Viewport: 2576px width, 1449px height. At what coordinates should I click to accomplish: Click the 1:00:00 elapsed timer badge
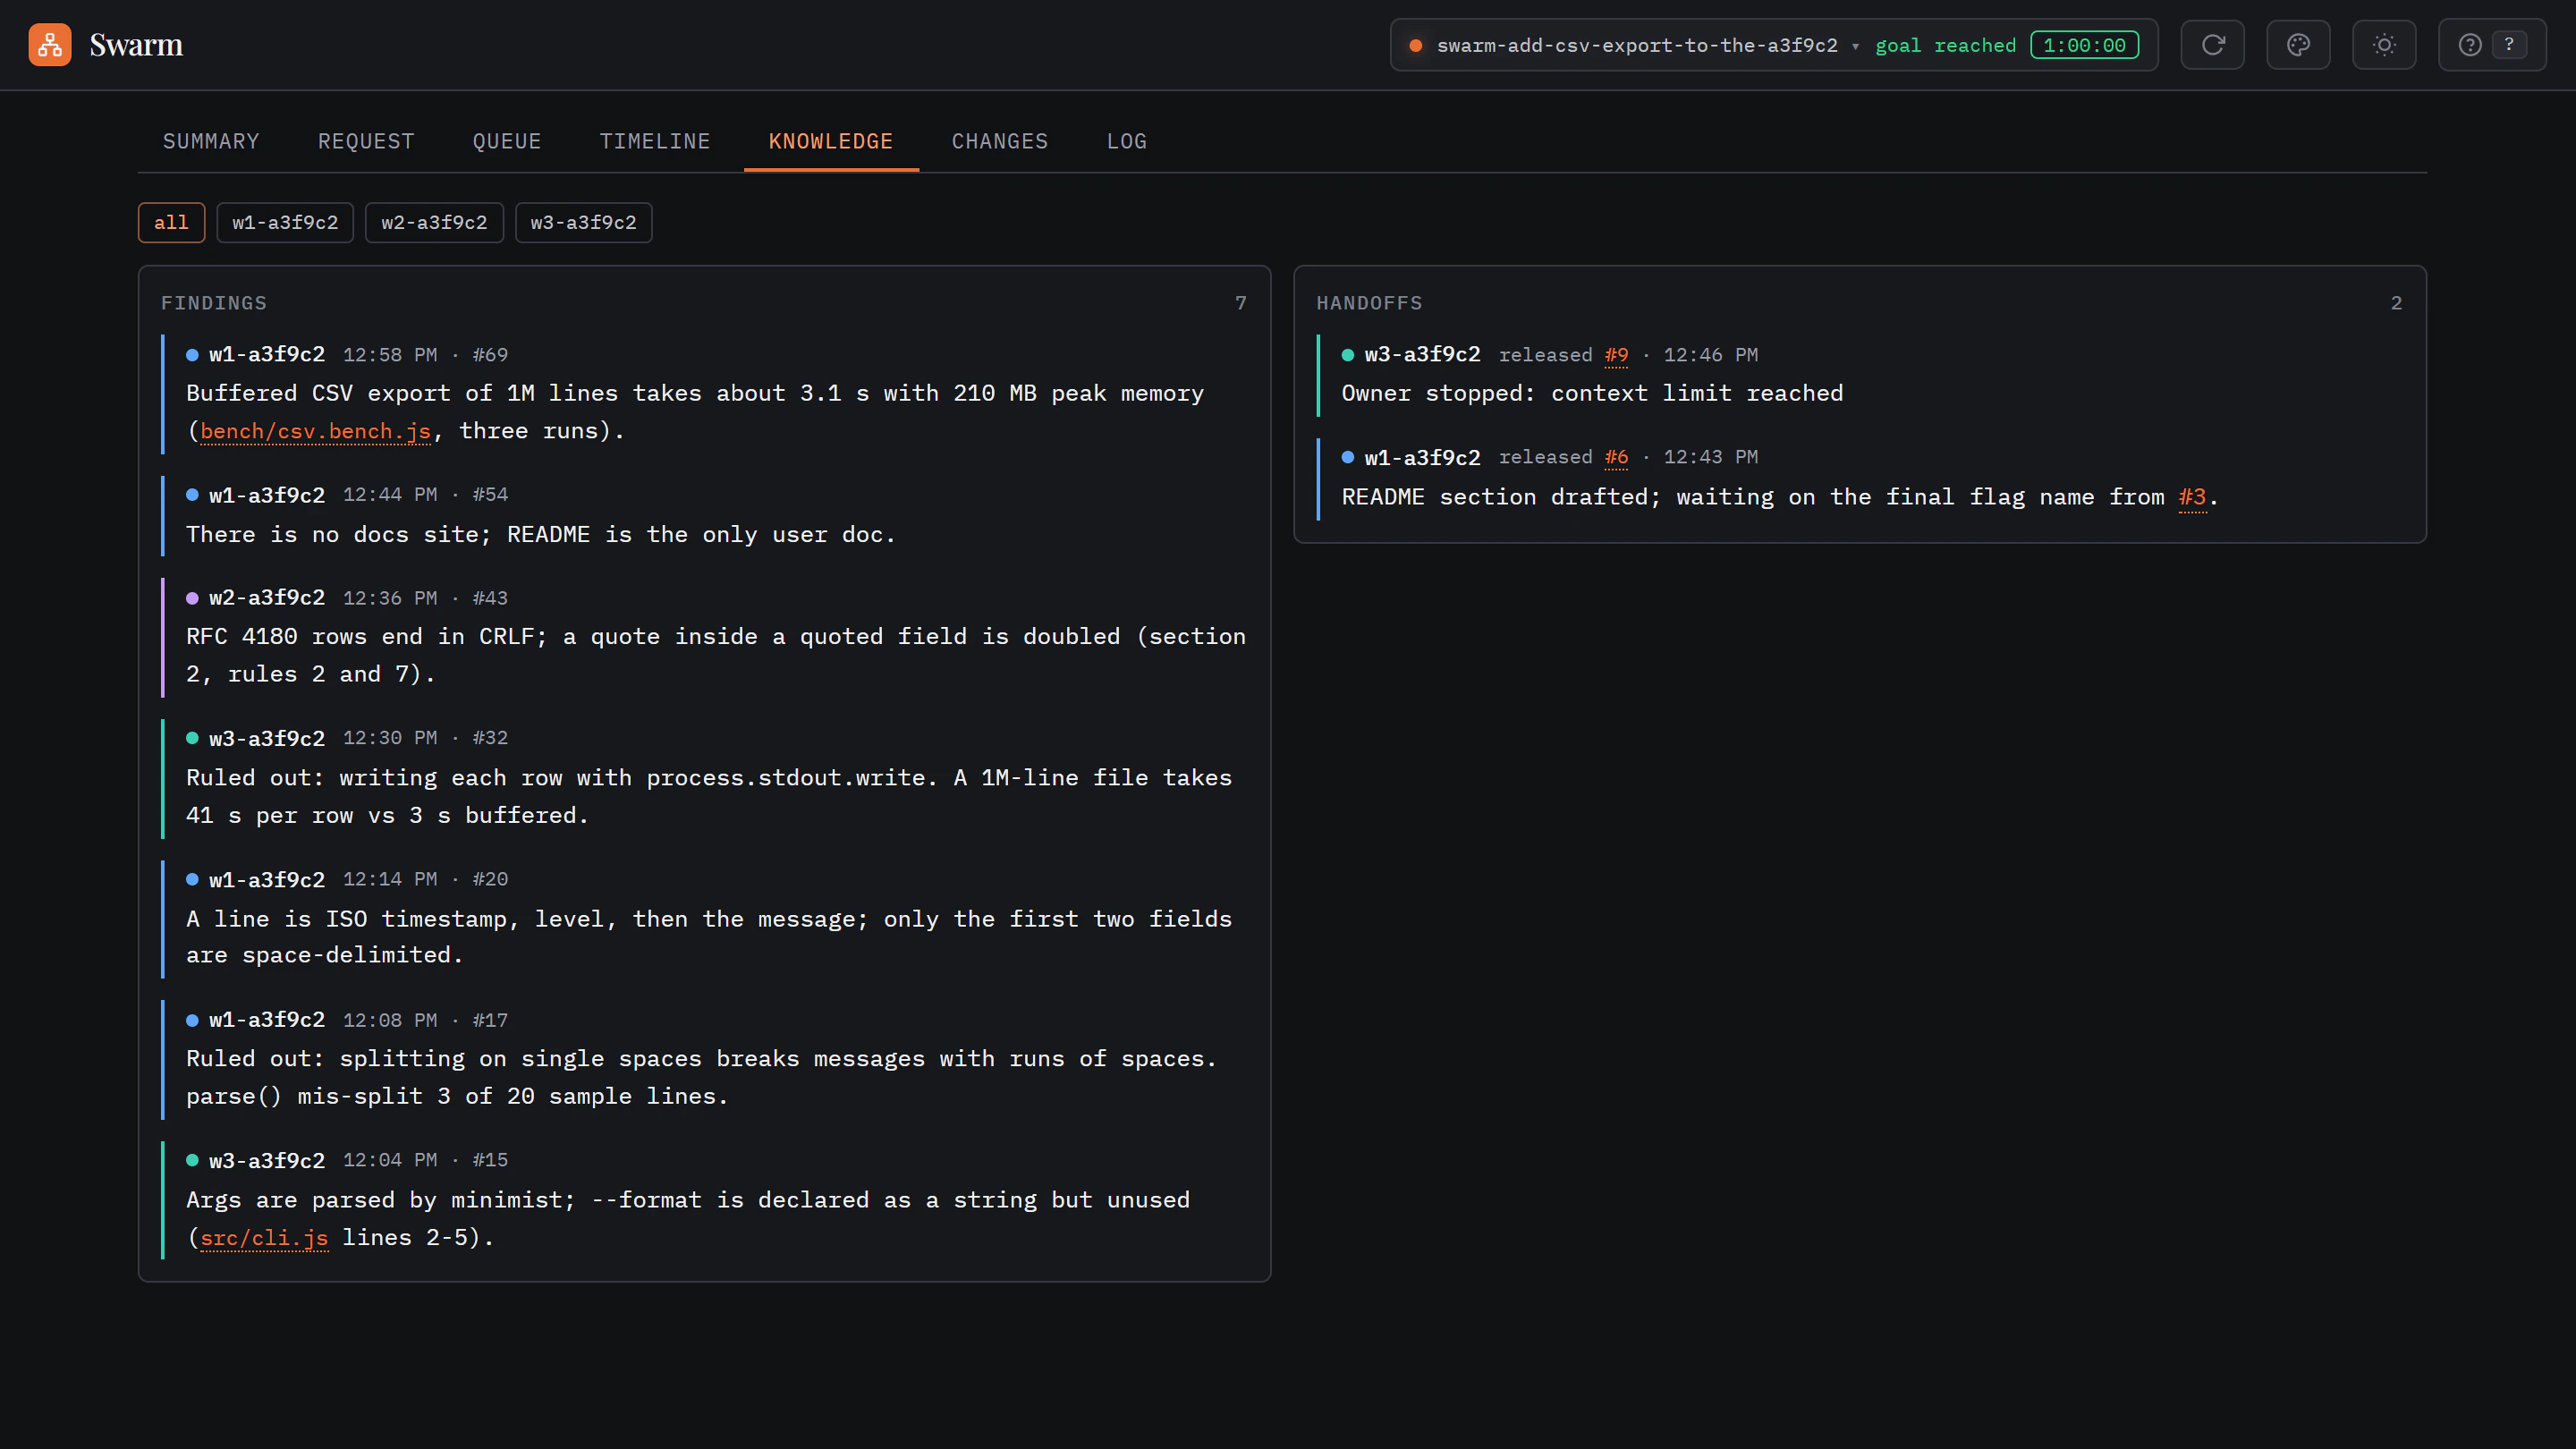(2084, 45)
